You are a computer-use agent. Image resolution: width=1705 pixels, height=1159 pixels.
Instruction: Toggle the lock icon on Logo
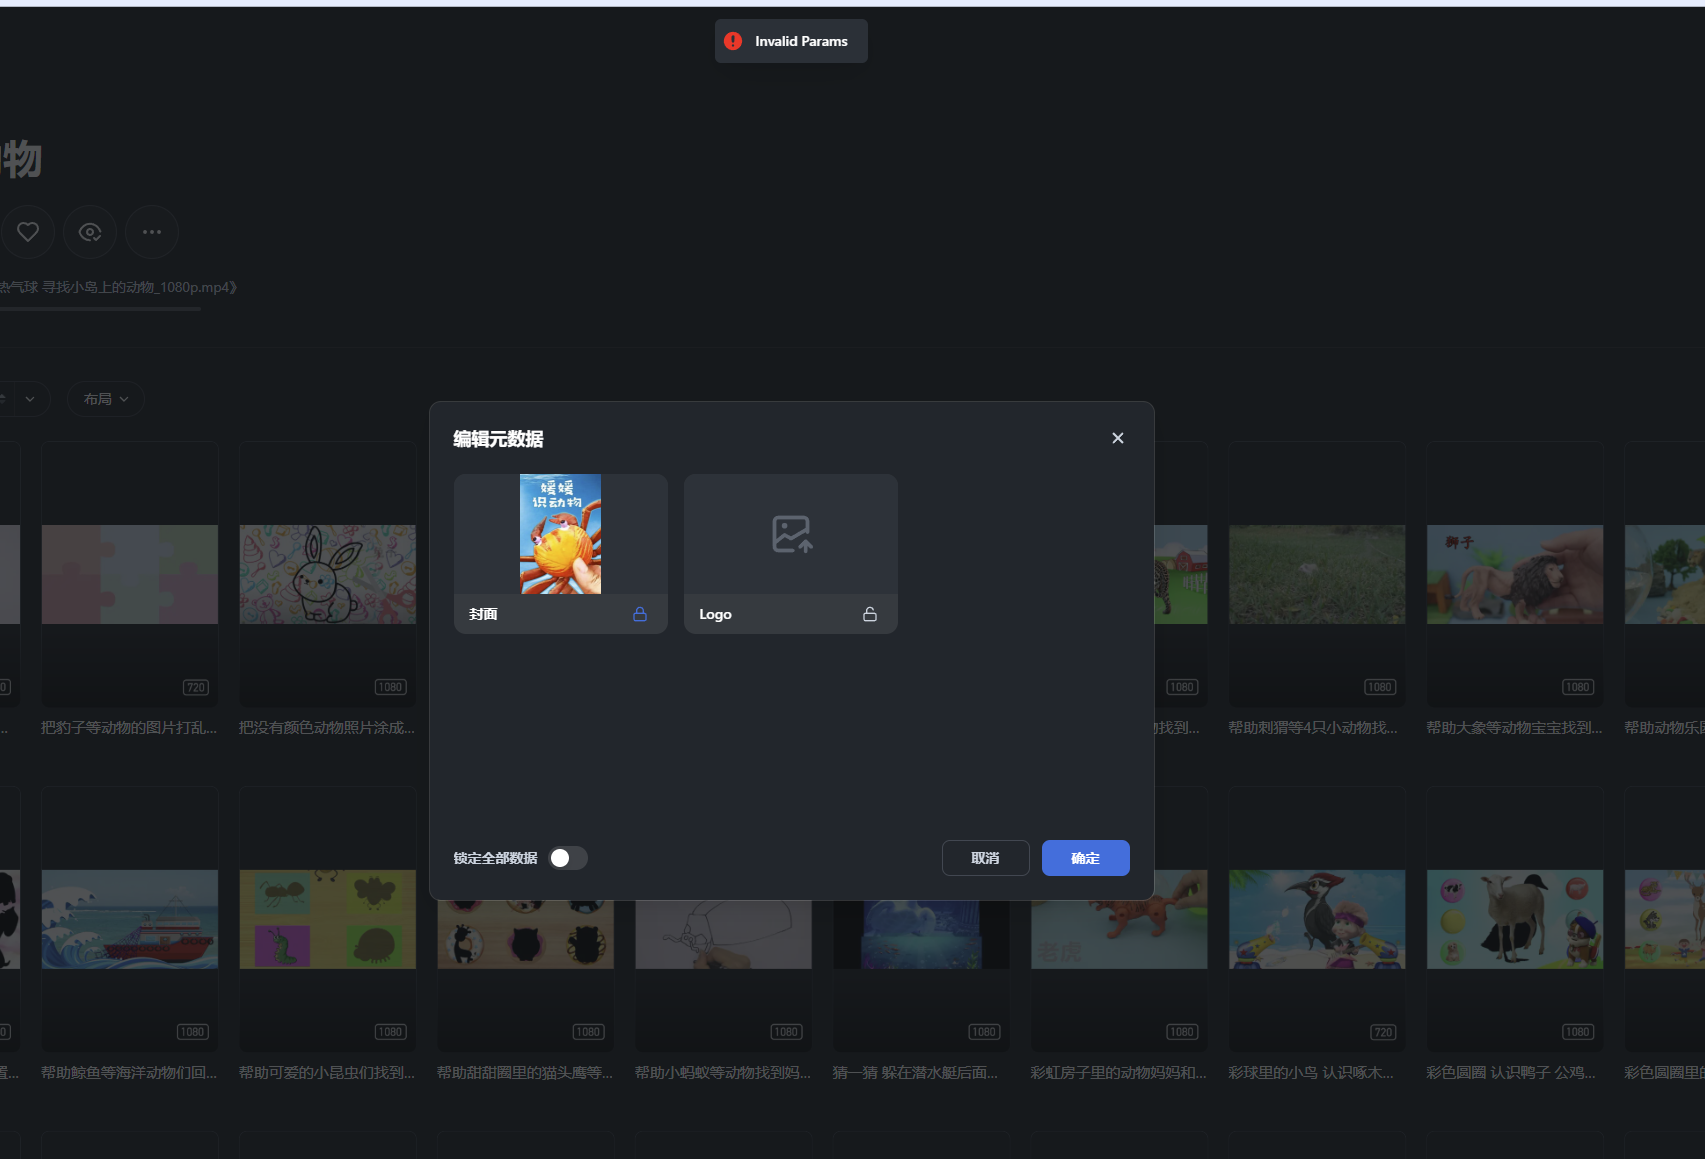870,614
